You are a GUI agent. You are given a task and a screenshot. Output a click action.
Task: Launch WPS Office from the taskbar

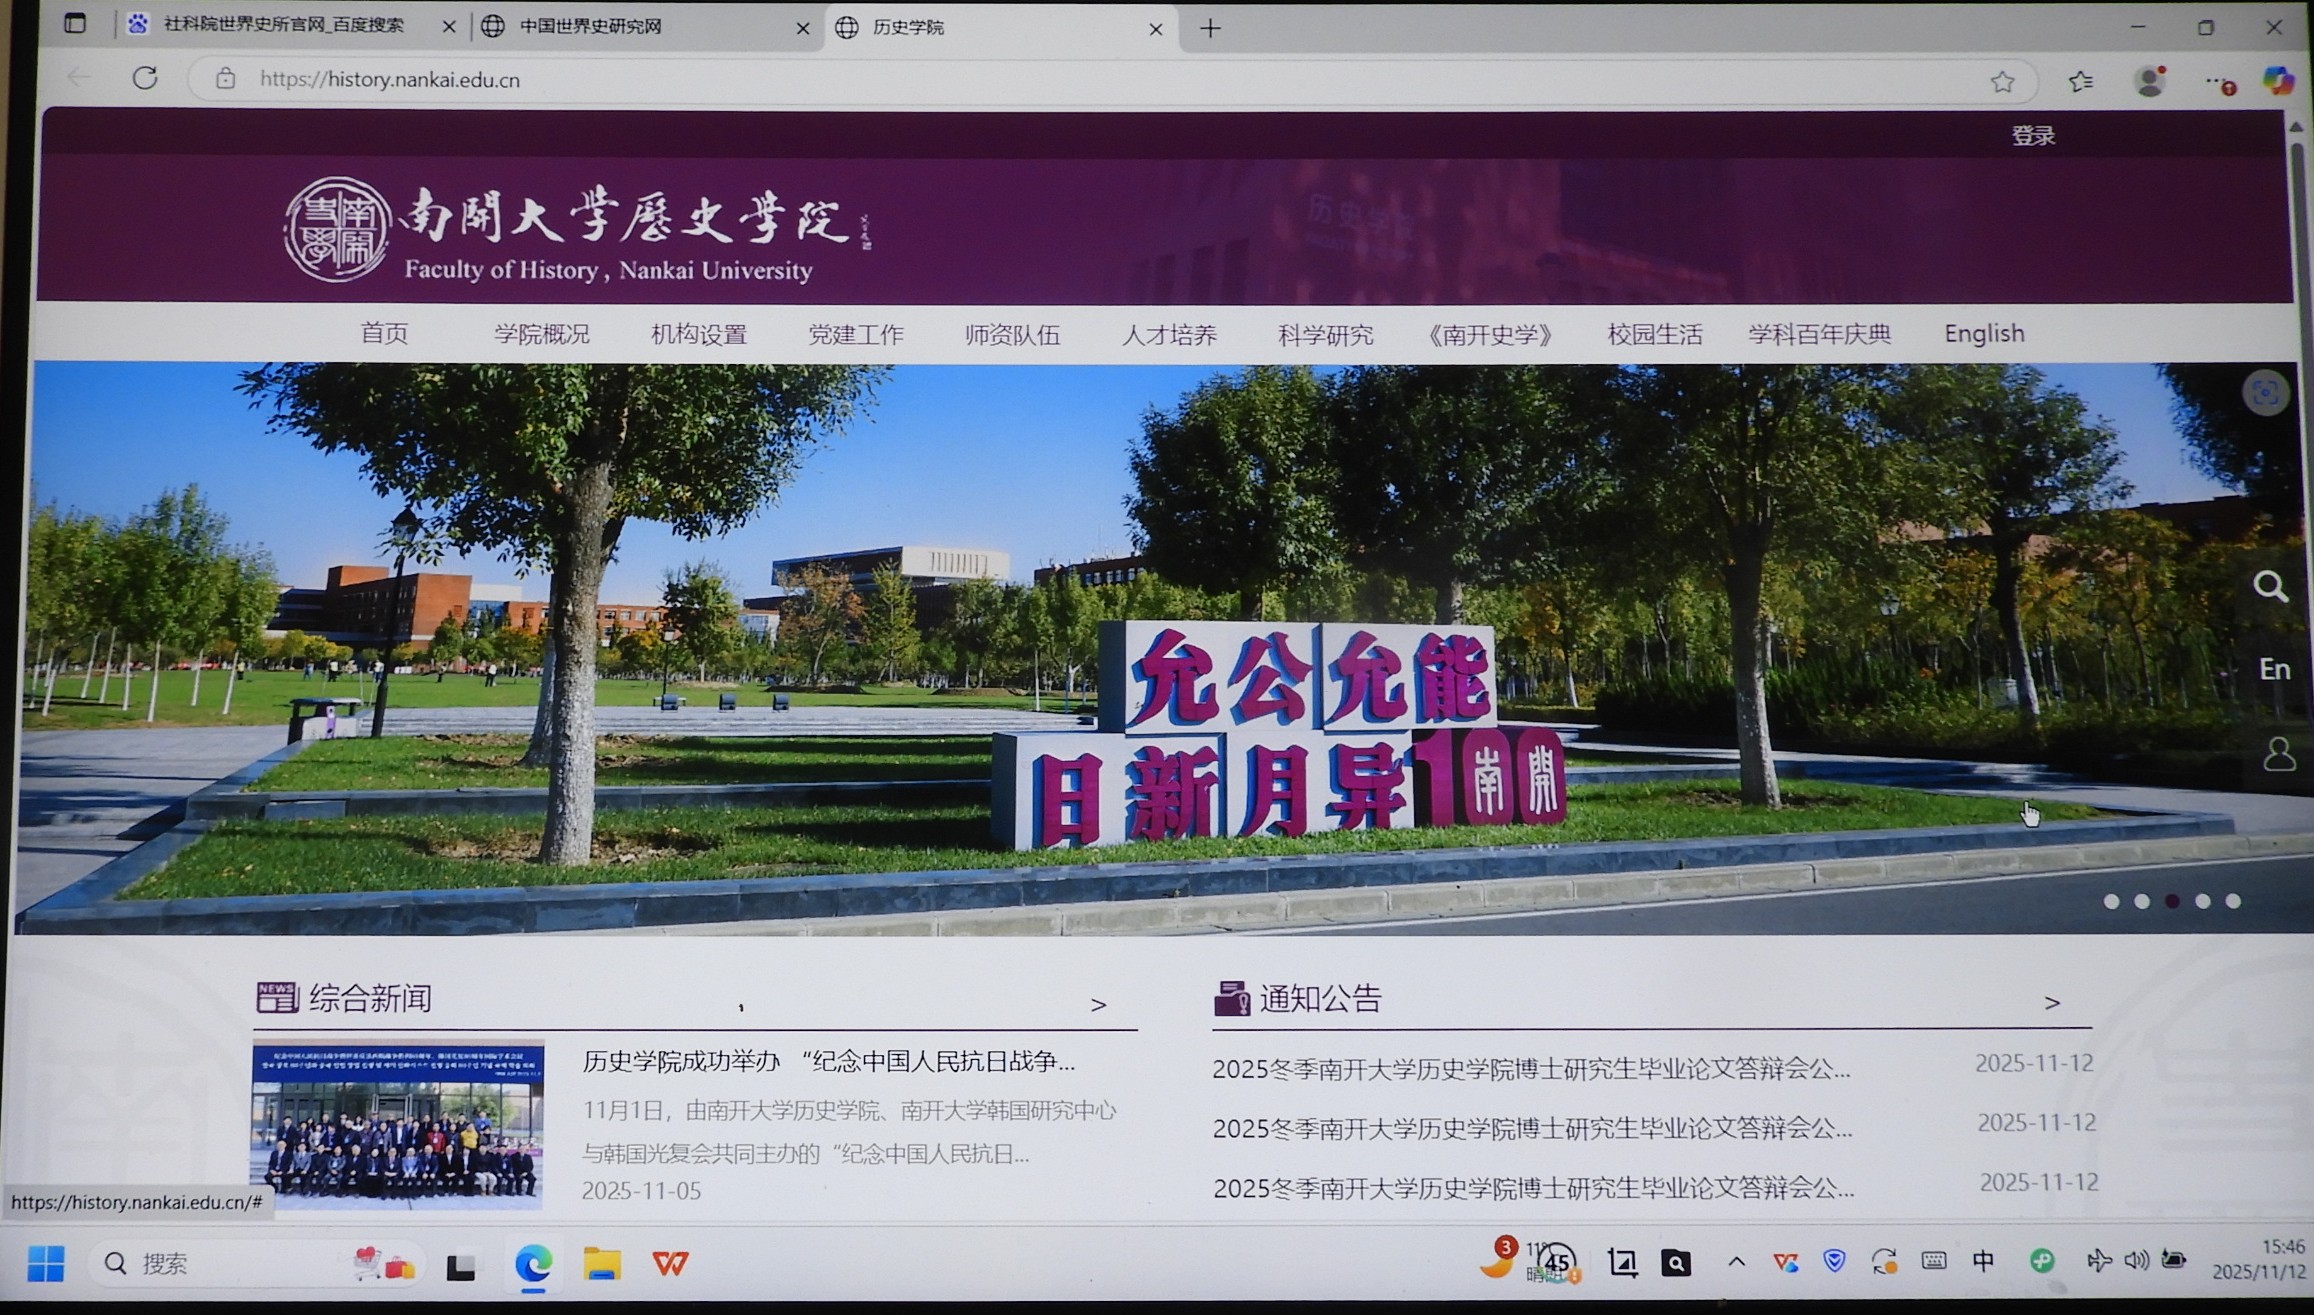point(668,1263)
